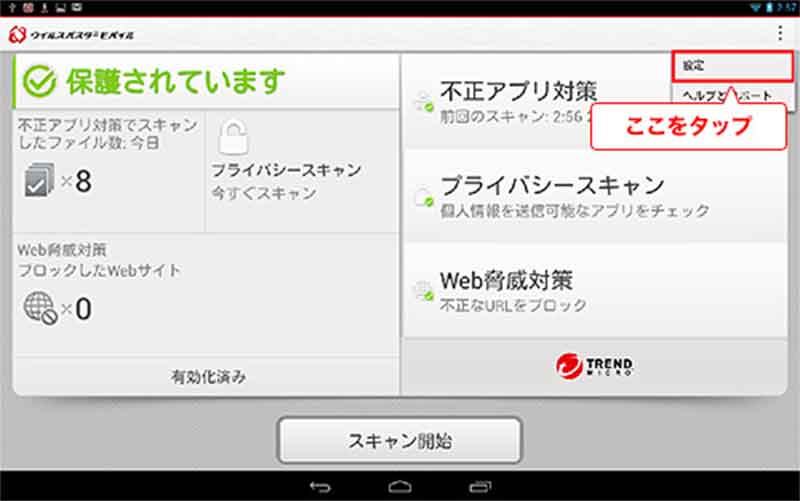
Task: Open the Web脅威対策 feature row
Action: 594,291
